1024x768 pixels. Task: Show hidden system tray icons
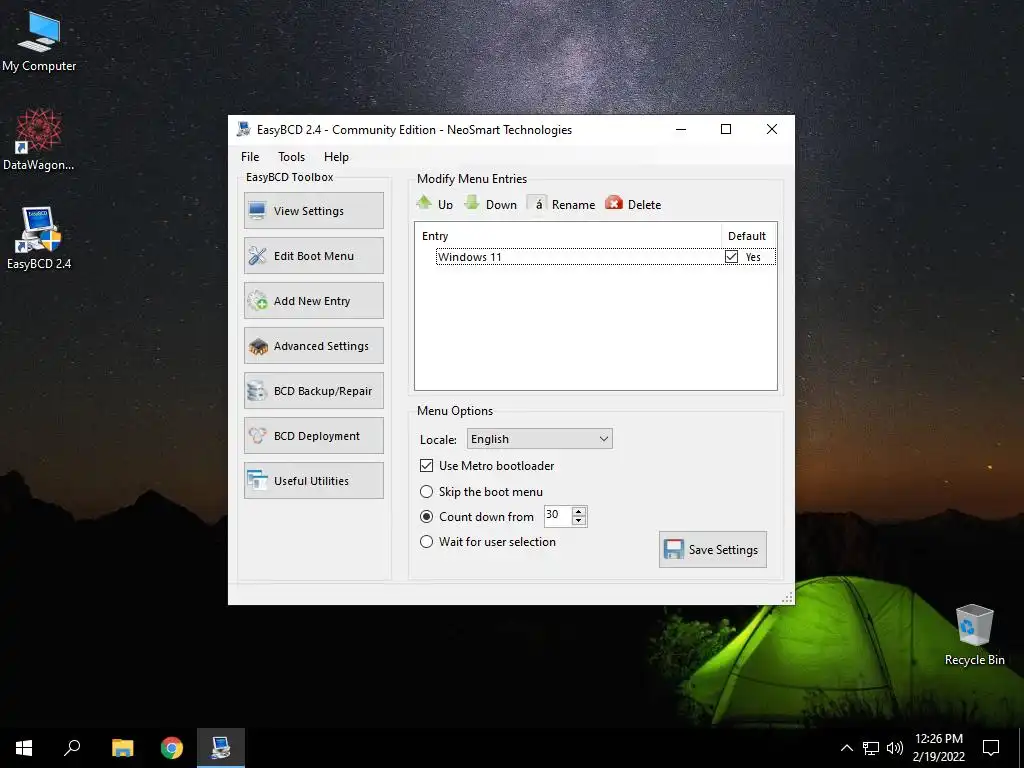(846, 748)
